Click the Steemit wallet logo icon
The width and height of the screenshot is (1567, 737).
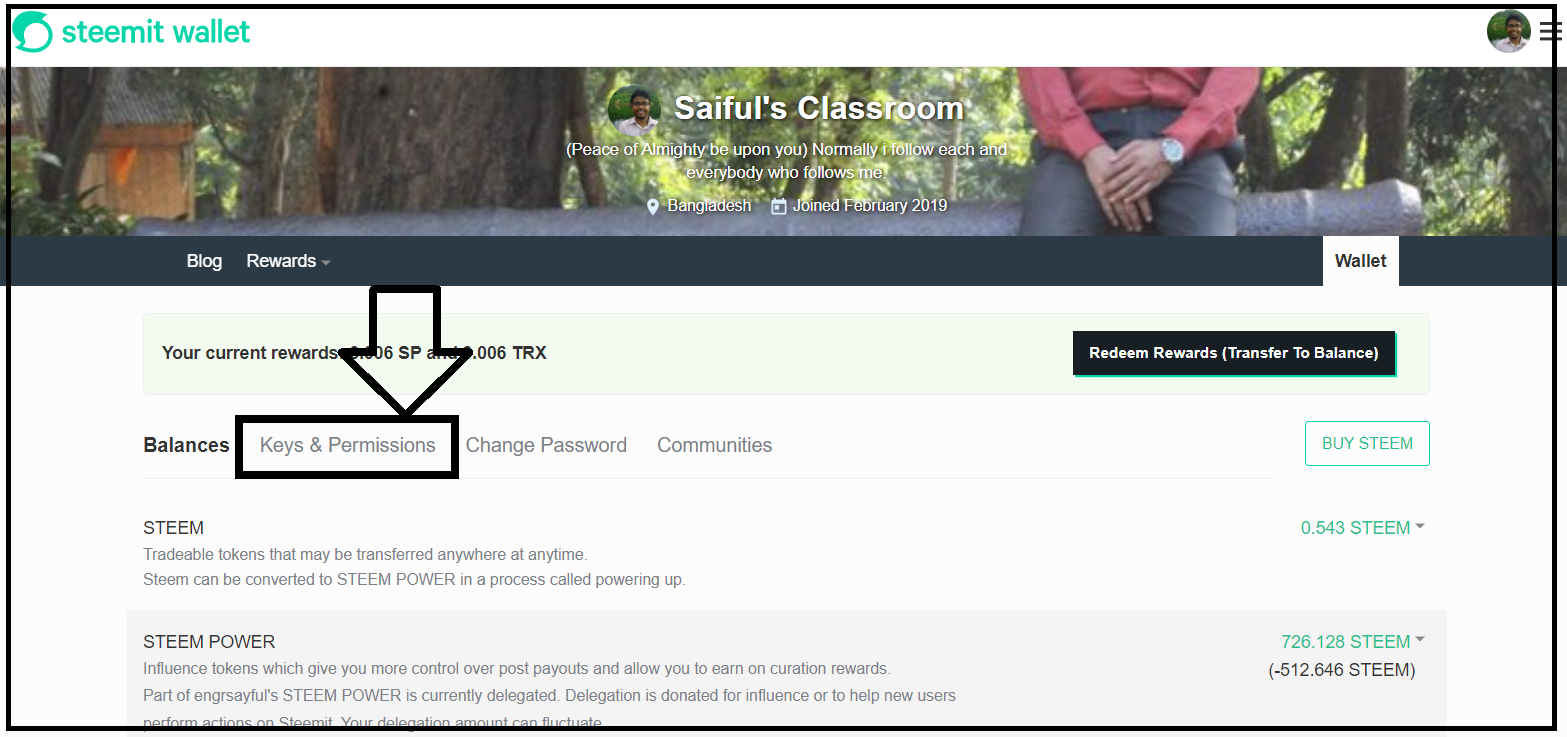click(x=32, y=32)
